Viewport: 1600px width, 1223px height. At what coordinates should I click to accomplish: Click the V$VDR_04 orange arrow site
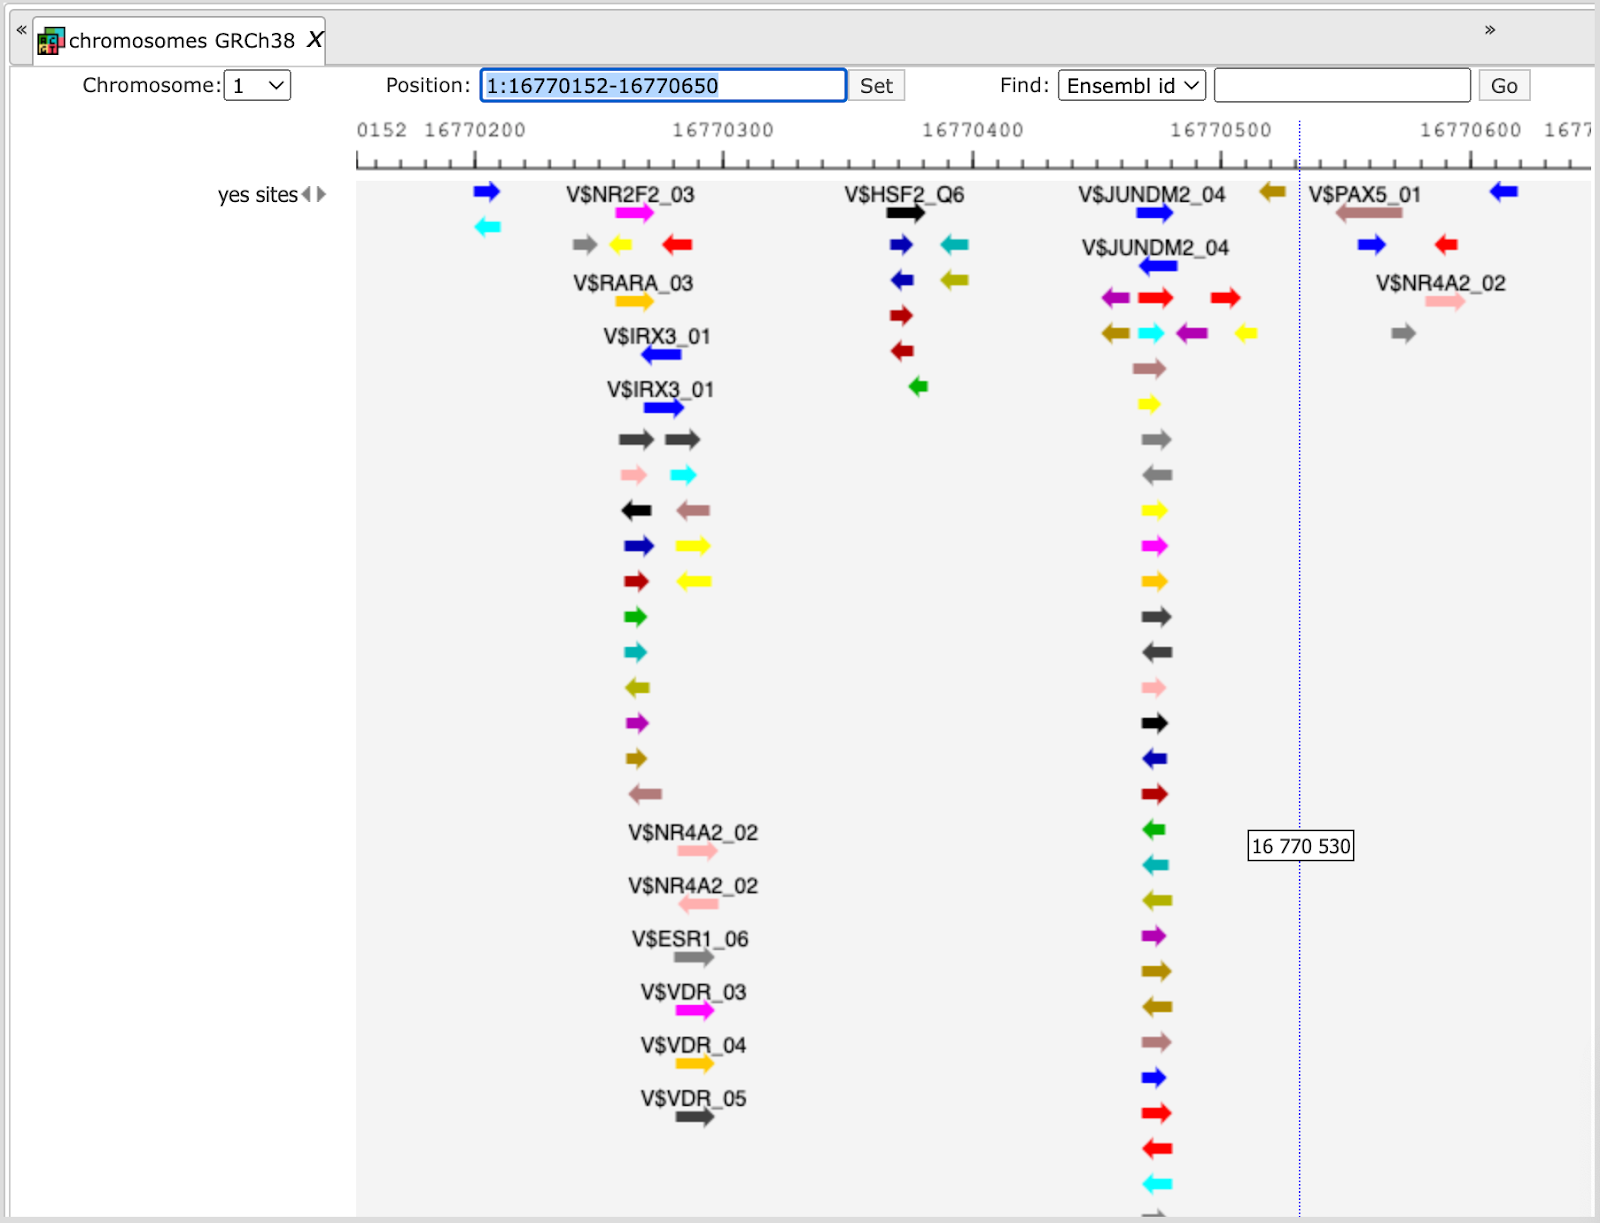point(695,1064)
